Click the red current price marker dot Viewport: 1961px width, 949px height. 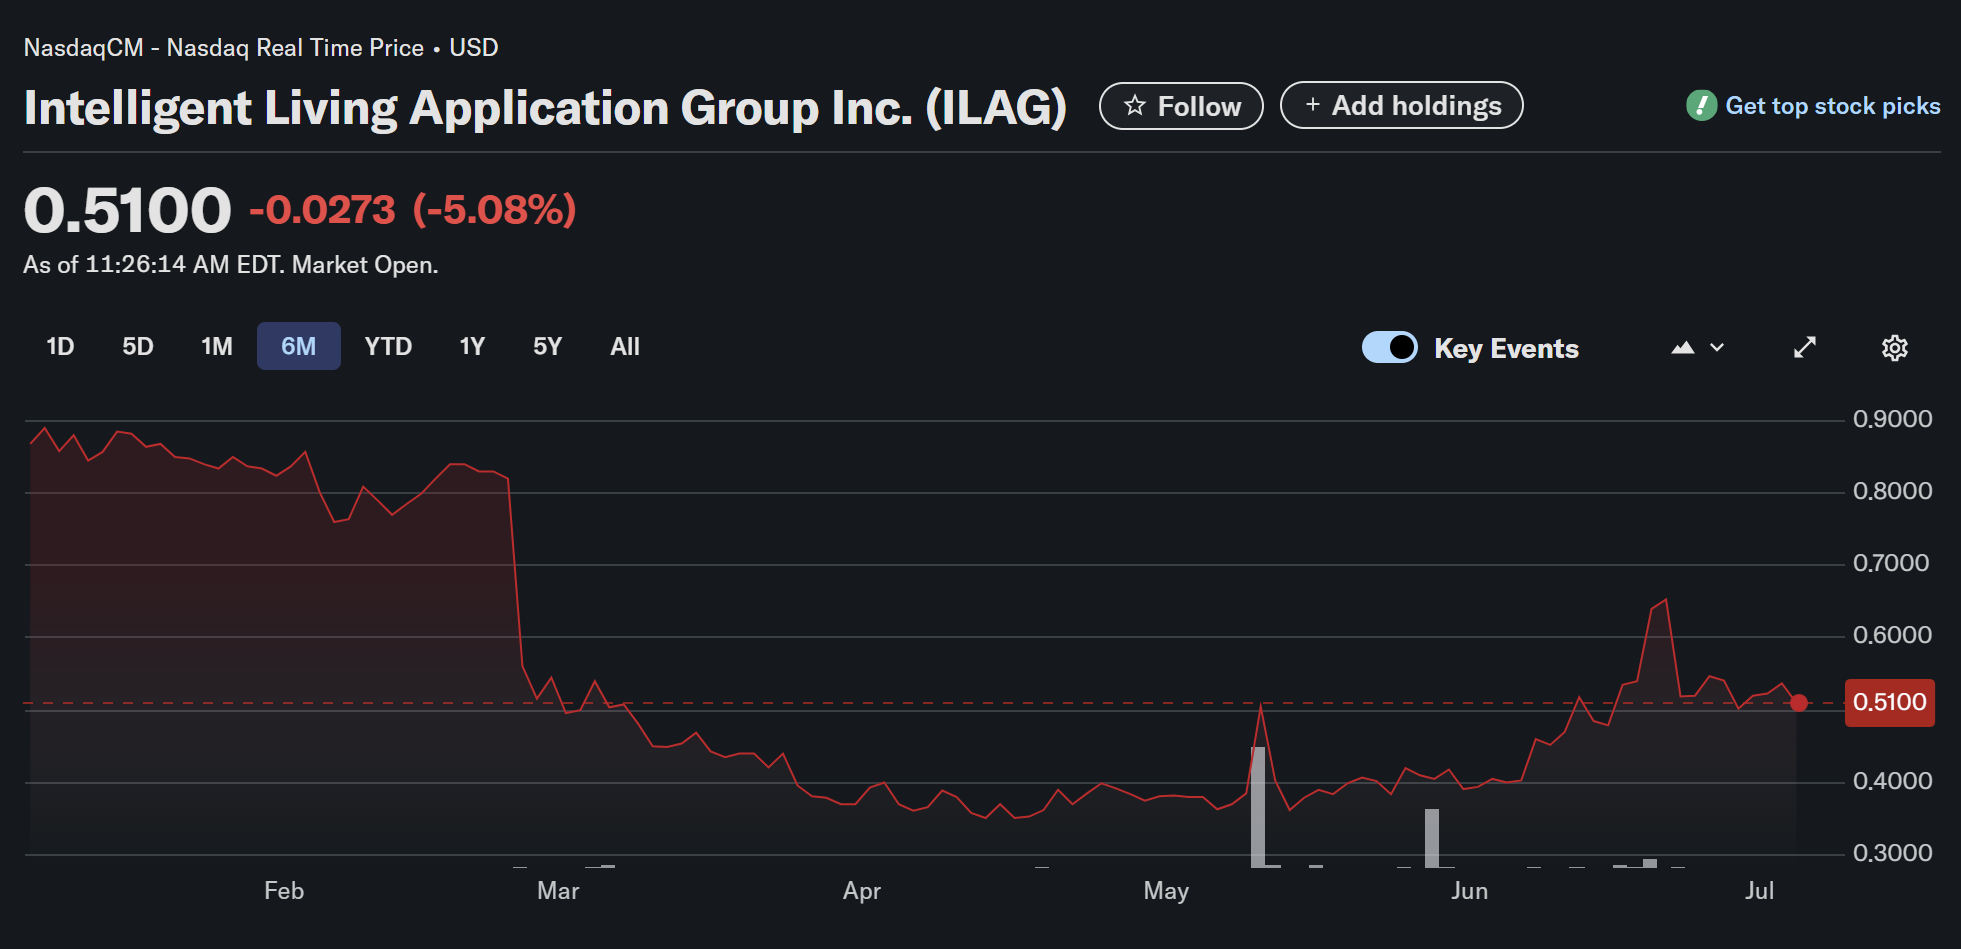pyautogui.click(x=1799, y=703)
